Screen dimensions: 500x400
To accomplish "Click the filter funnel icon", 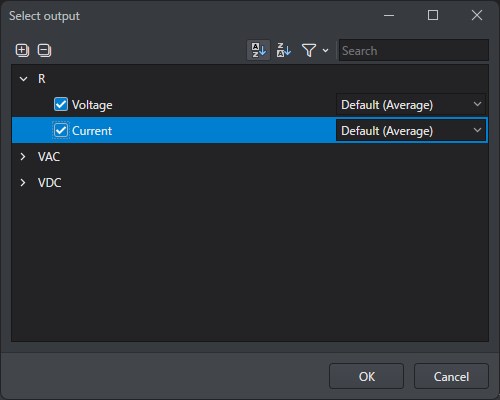I will pos(309,50).
